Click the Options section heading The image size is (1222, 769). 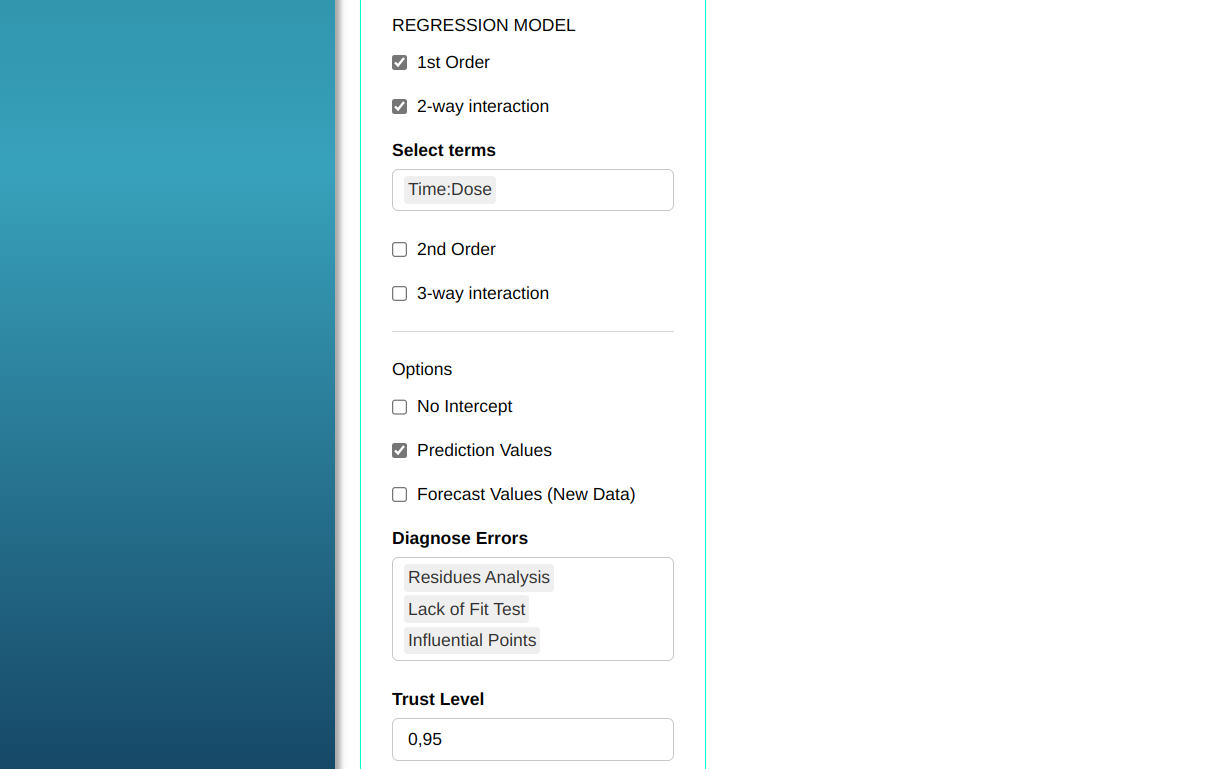click(x=422, y=369)
